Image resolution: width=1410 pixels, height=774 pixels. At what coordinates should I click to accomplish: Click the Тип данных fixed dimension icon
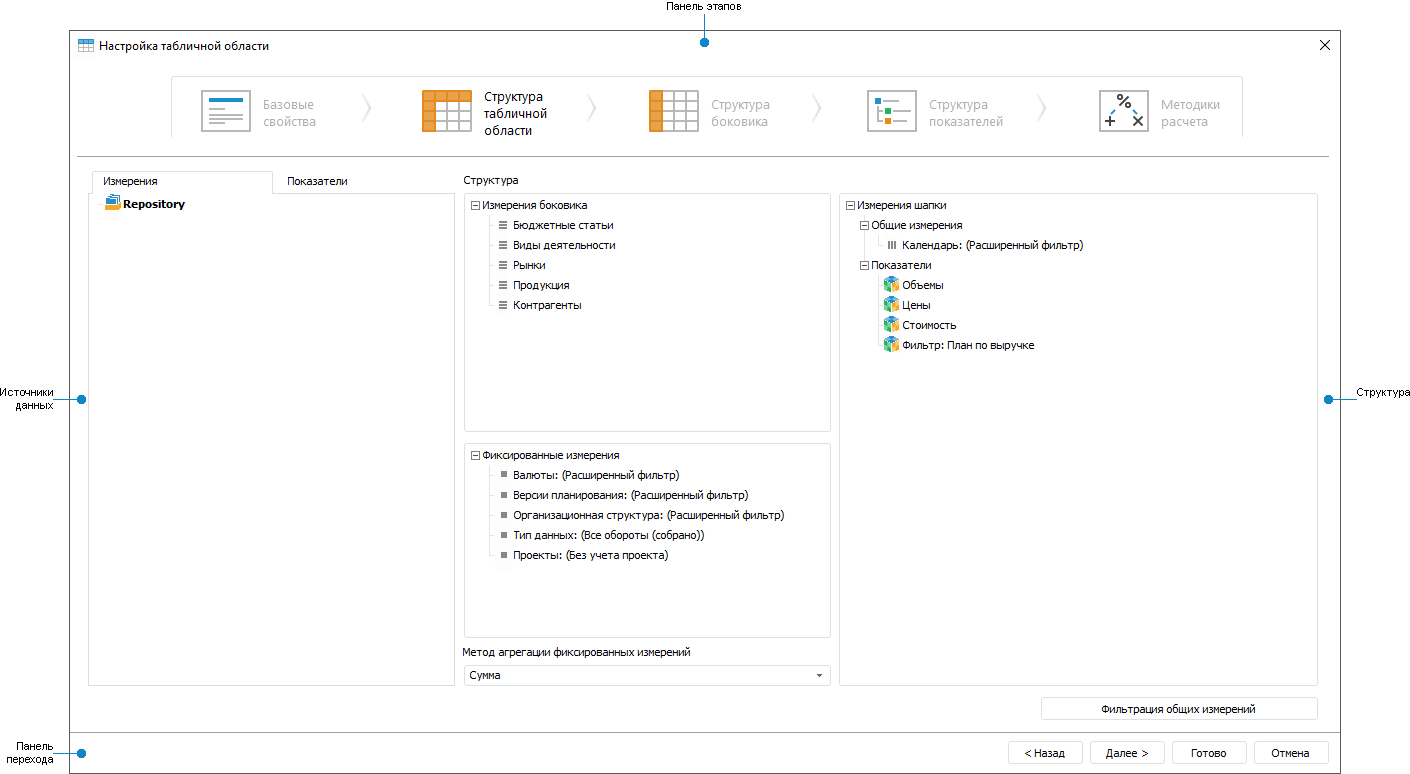coord(504,535)
